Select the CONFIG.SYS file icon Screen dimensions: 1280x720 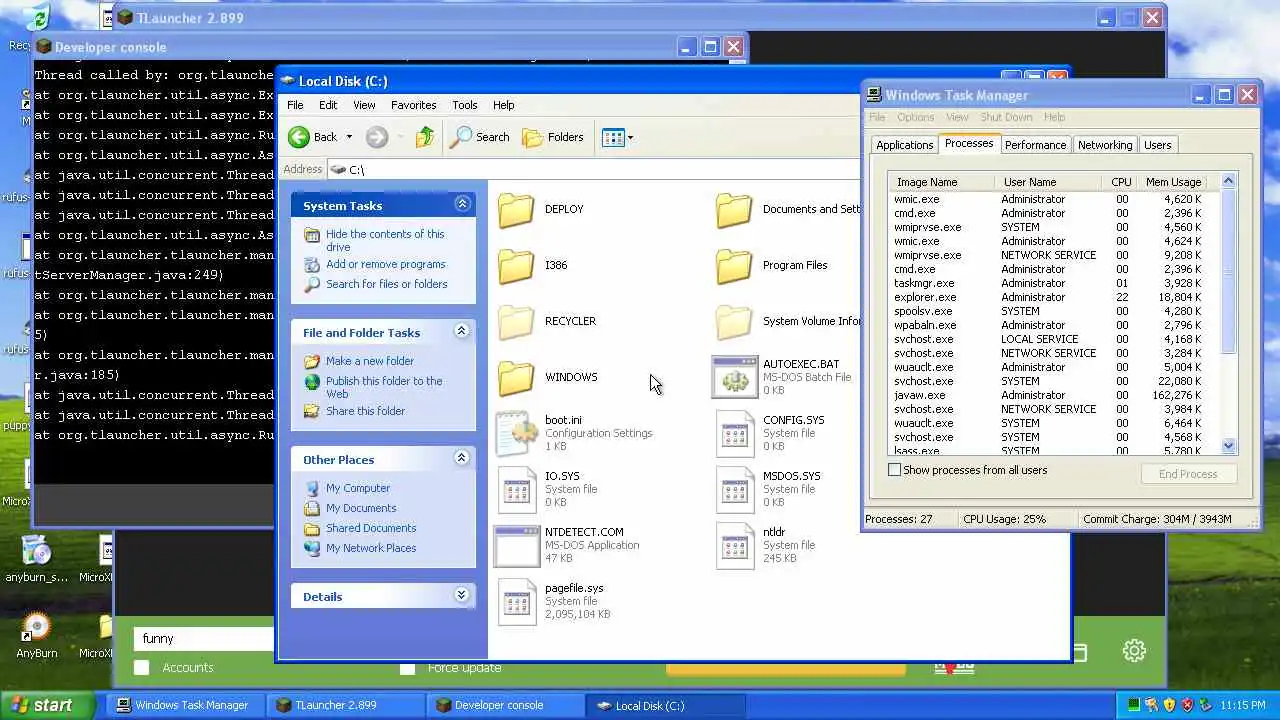point(735,433)
